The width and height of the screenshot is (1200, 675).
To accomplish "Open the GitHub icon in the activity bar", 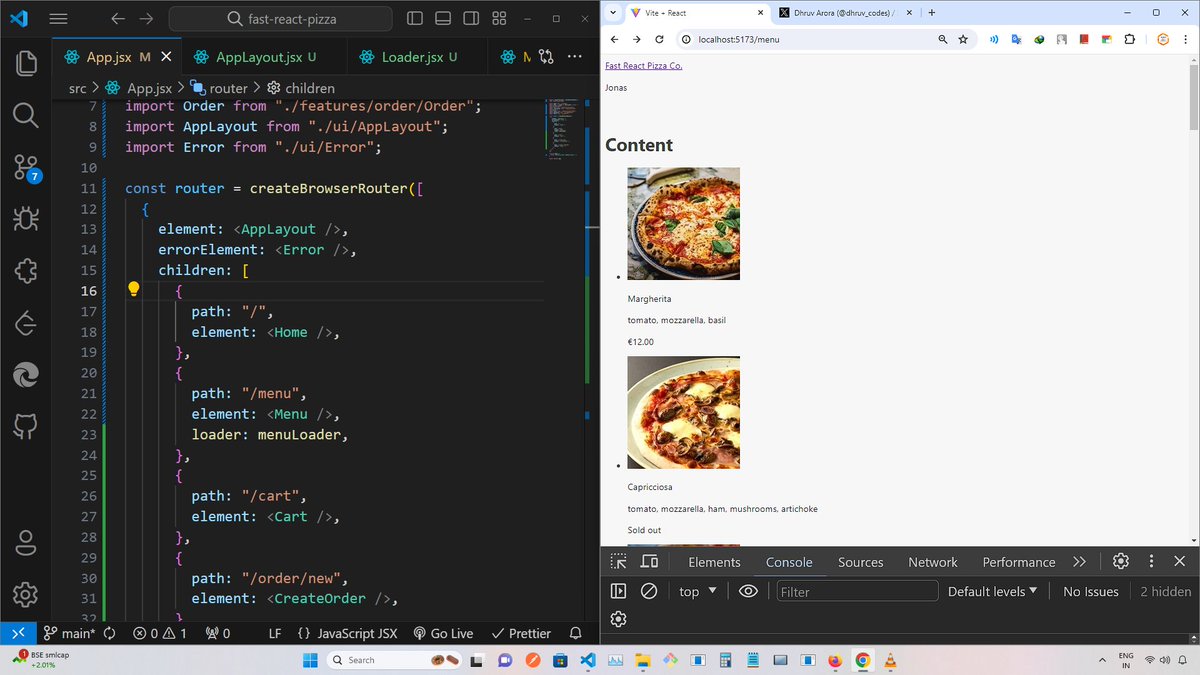I will [26, 427].
